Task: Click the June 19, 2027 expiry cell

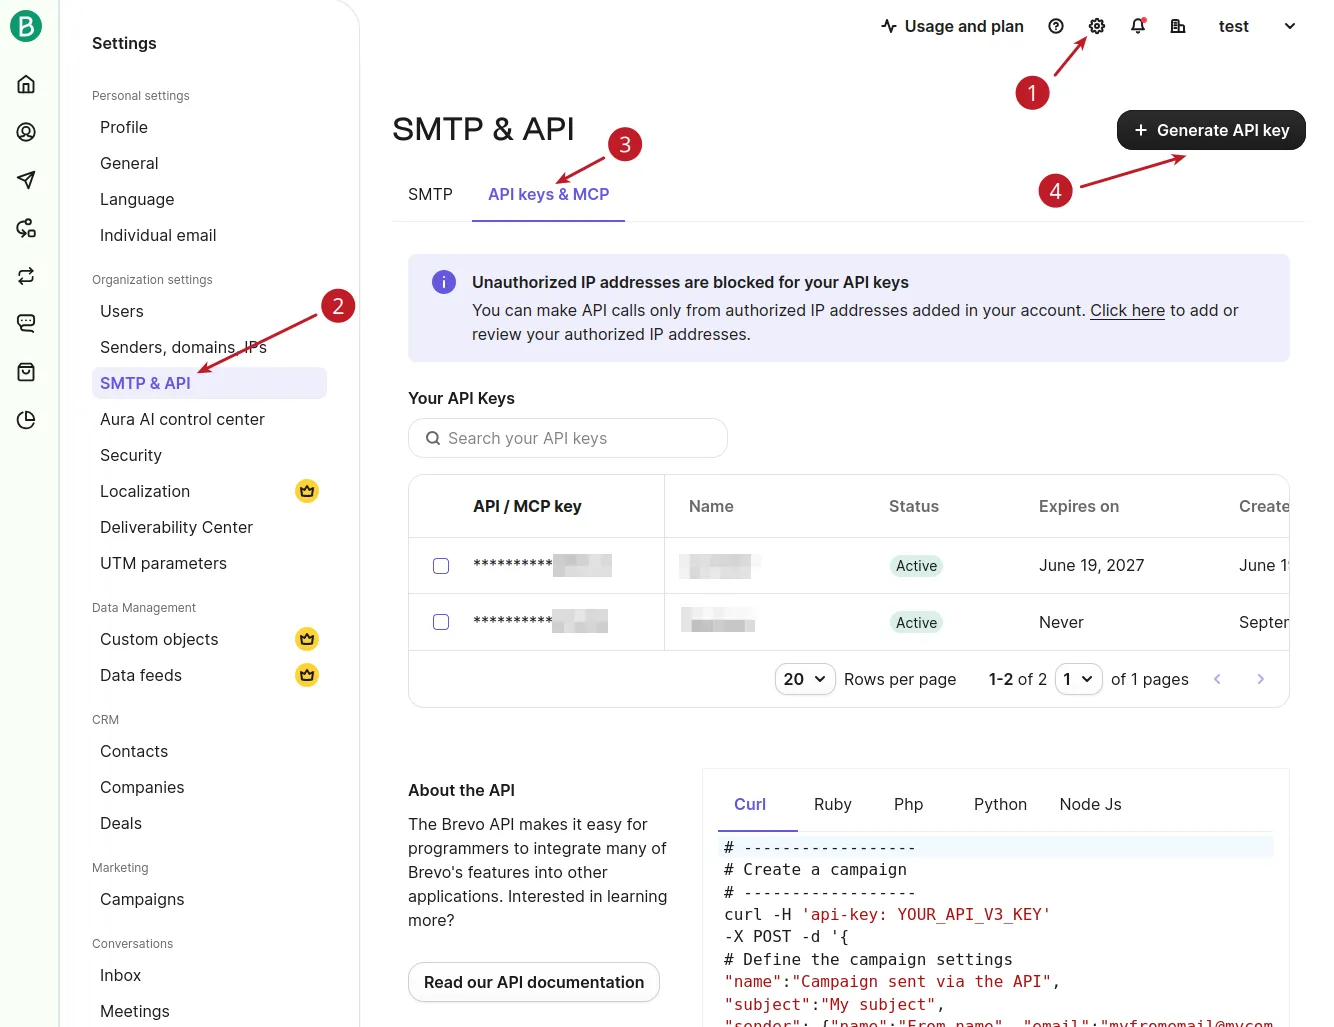Action: tap(1091, 565)
